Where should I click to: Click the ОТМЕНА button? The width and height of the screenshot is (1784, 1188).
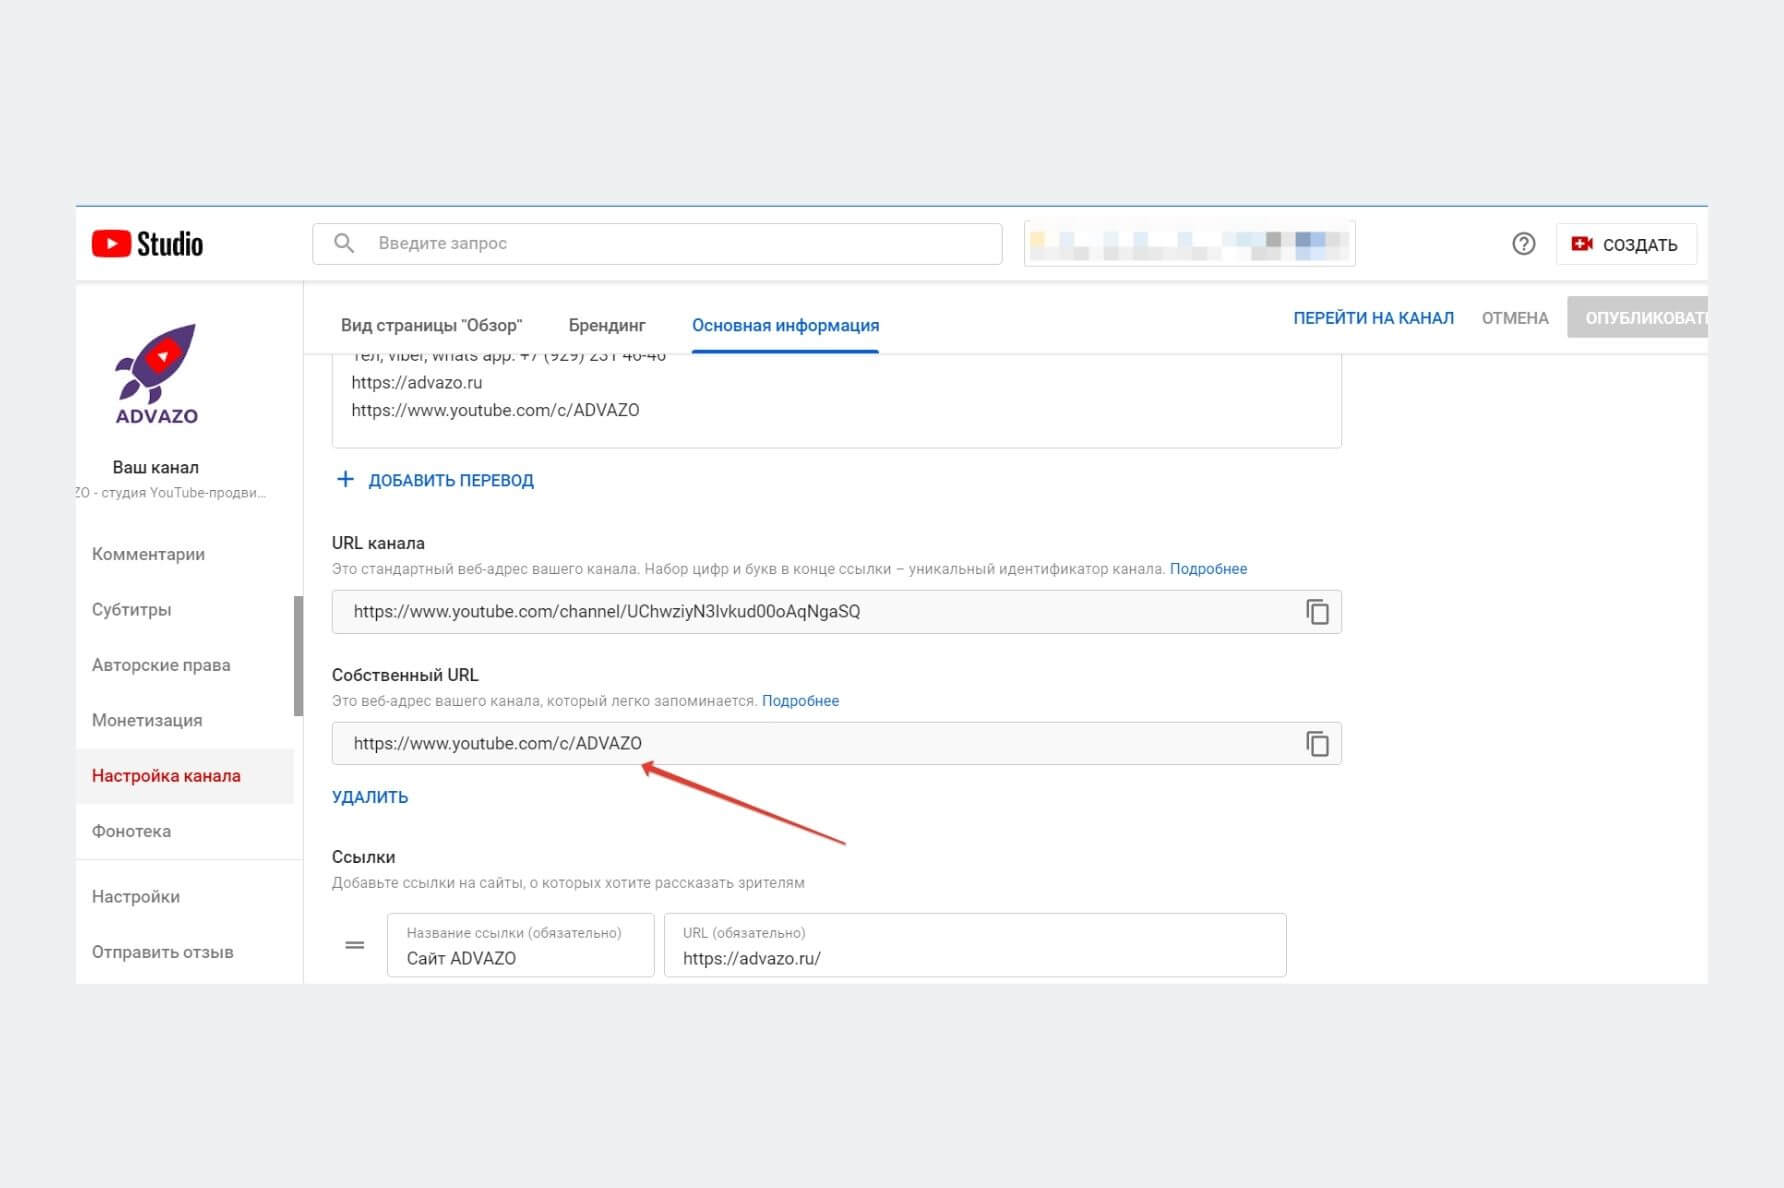tap(1515, 318)
